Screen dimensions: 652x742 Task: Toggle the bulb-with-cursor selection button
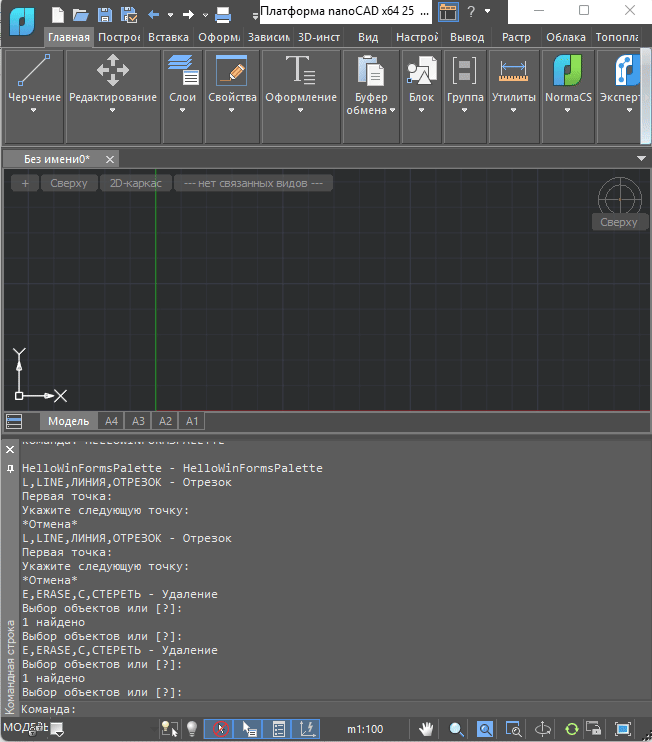pyautogui.click(x=169, y=729)
